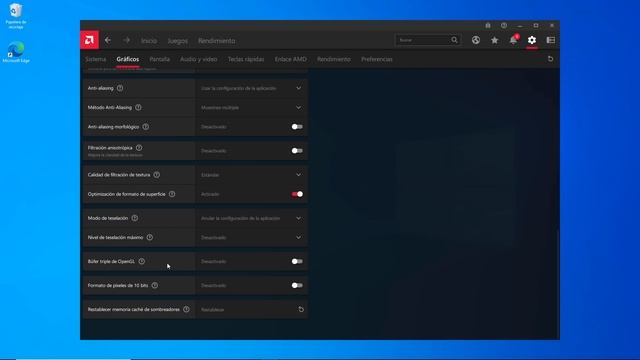Go to Inicio in top navigation
The image size is (640, 360).
149,41
